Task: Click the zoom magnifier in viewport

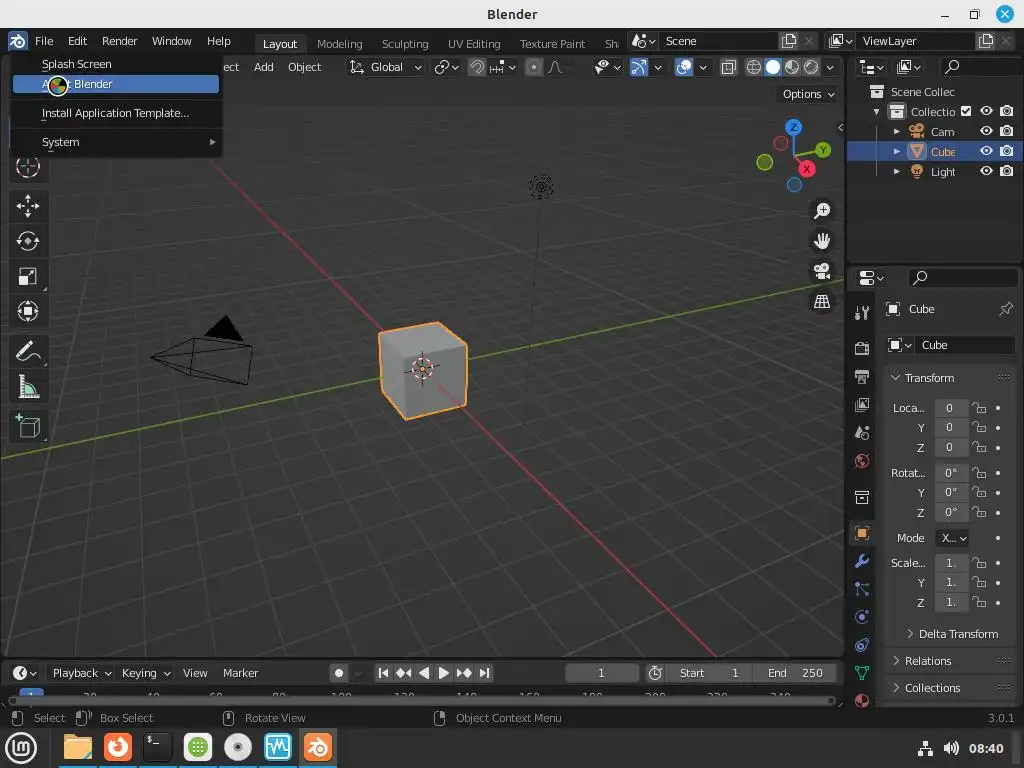Action: pyautogui.click(x=822, y=210)
